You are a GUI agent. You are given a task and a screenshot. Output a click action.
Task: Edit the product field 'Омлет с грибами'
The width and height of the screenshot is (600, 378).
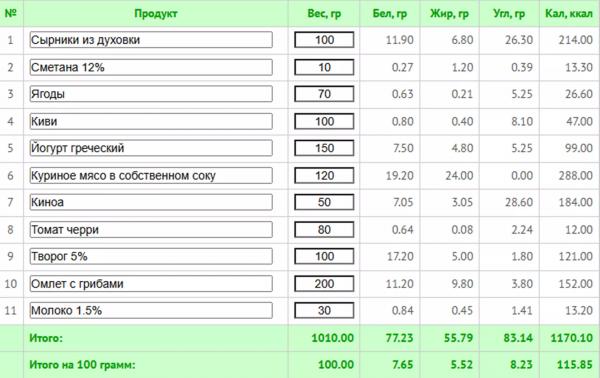point(151,284)
